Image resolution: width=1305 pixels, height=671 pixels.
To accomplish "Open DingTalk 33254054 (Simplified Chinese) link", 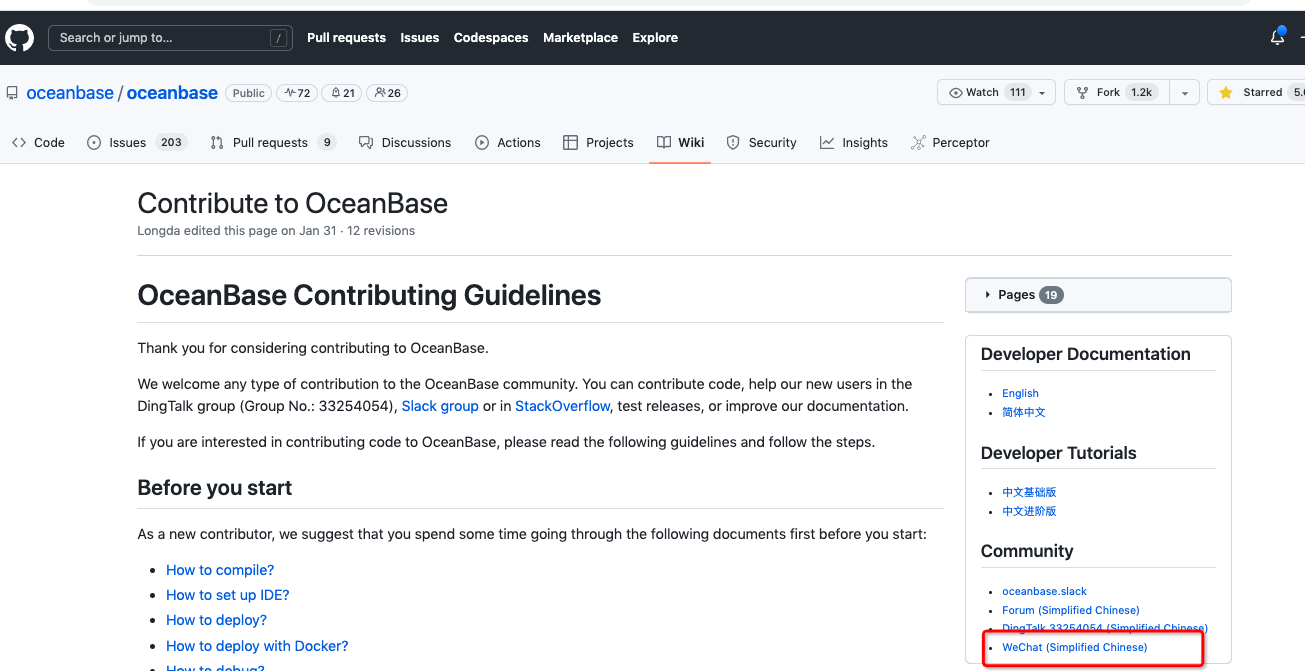I will 1105,628.
